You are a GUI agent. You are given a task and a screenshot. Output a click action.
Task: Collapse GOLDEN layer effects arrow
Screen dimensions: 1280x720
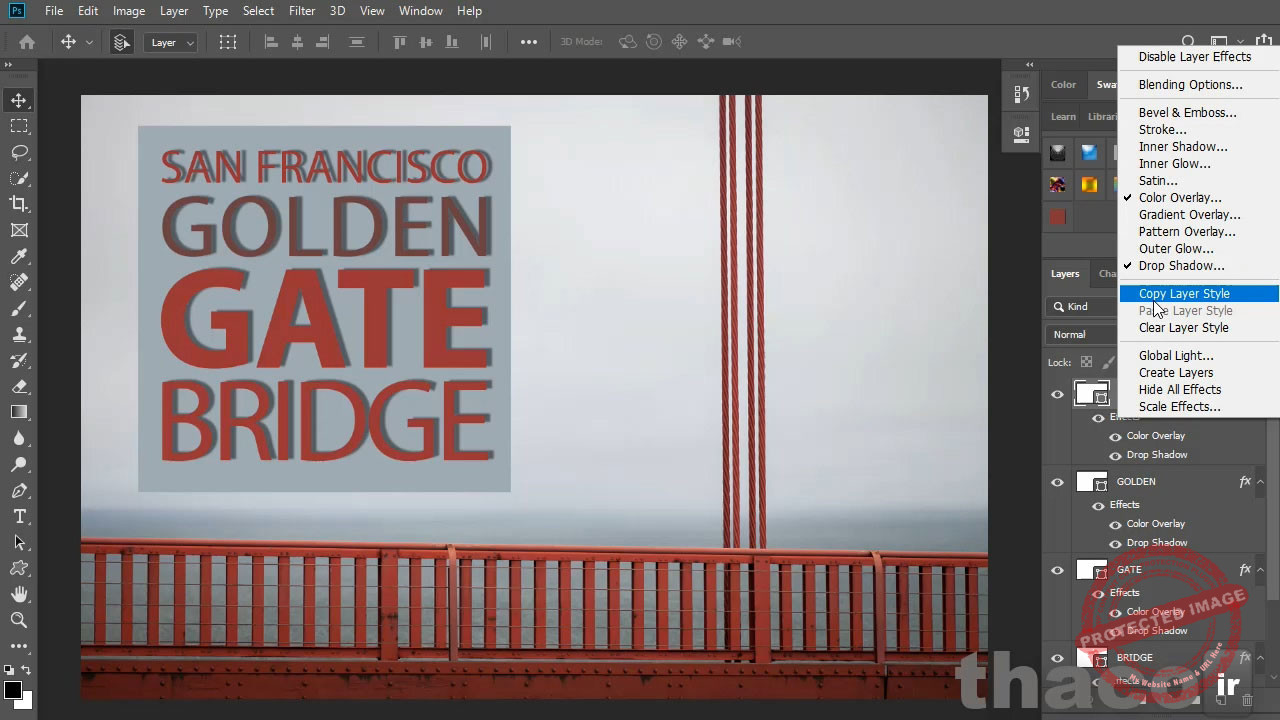pos(1261,482)
